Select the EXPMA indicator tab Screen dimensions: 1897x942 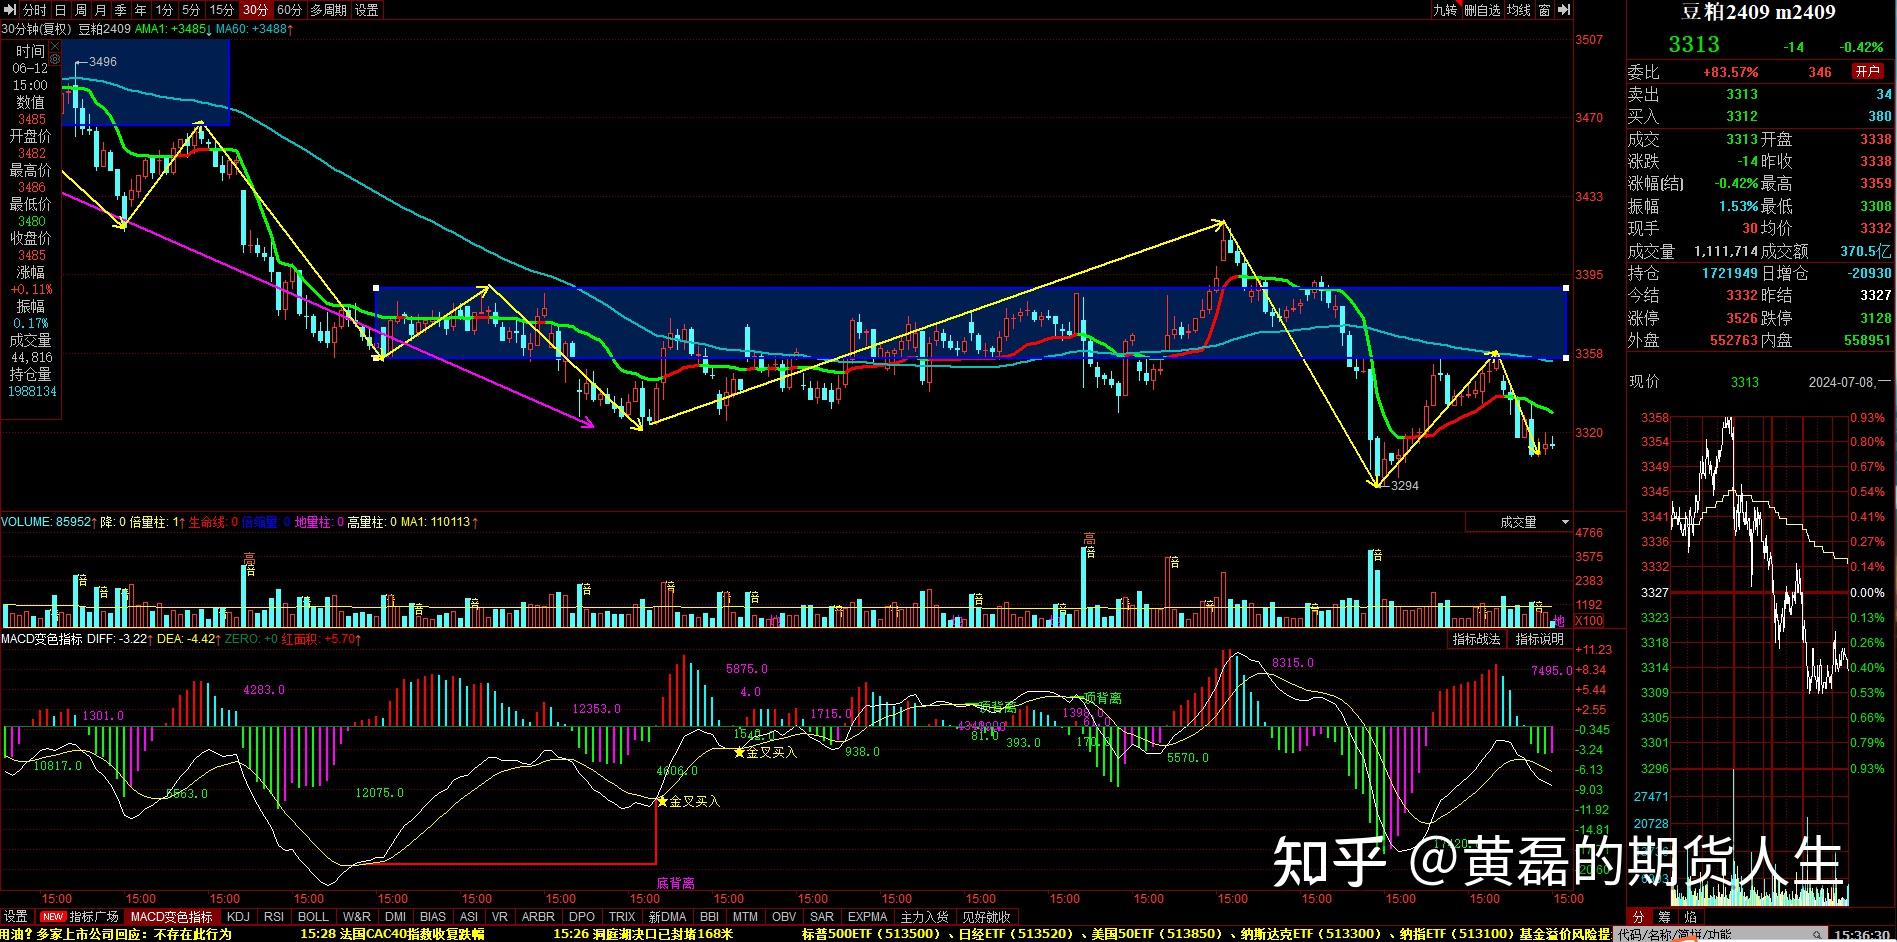[x=867, y=916]
